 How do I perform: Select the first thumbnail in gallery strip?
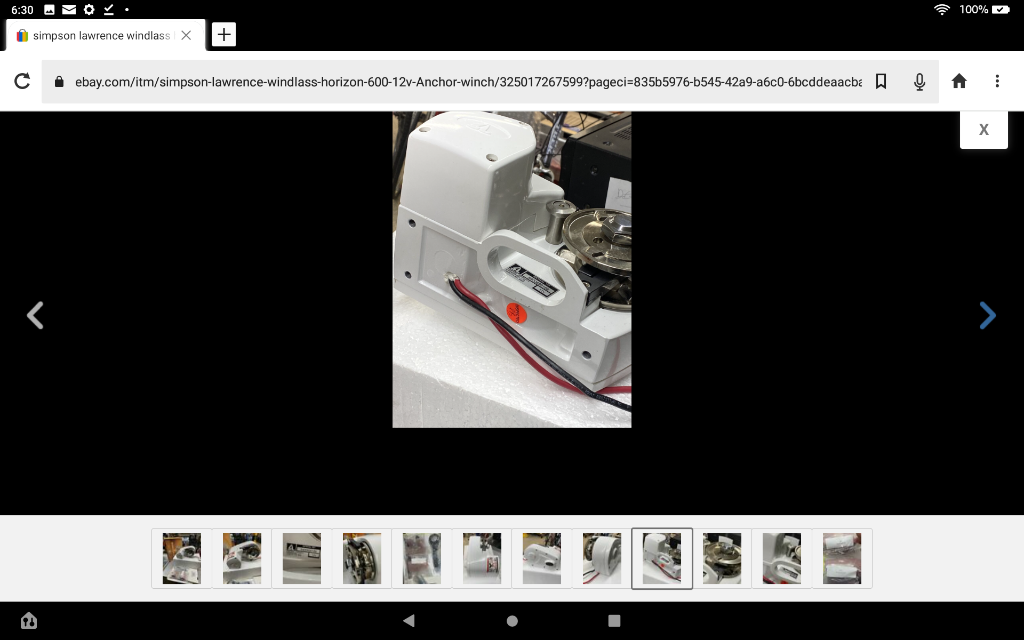coord(182,558)
